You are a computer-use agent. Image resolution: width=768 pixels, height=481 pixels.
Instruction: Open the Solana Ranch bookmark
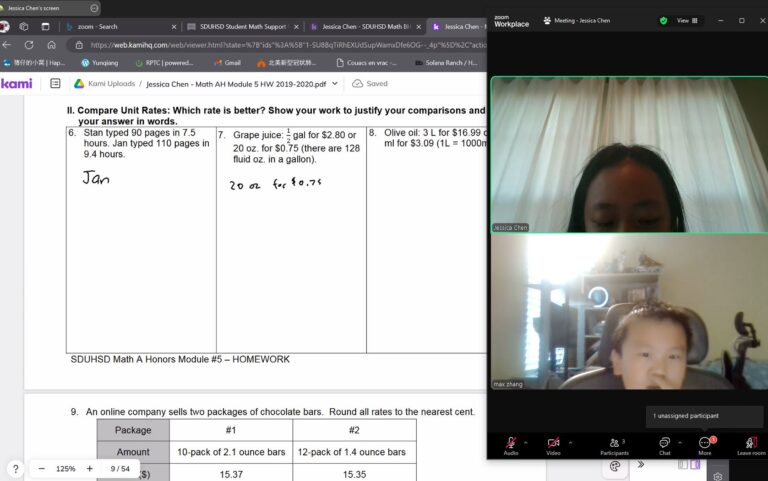pos(446,63)
